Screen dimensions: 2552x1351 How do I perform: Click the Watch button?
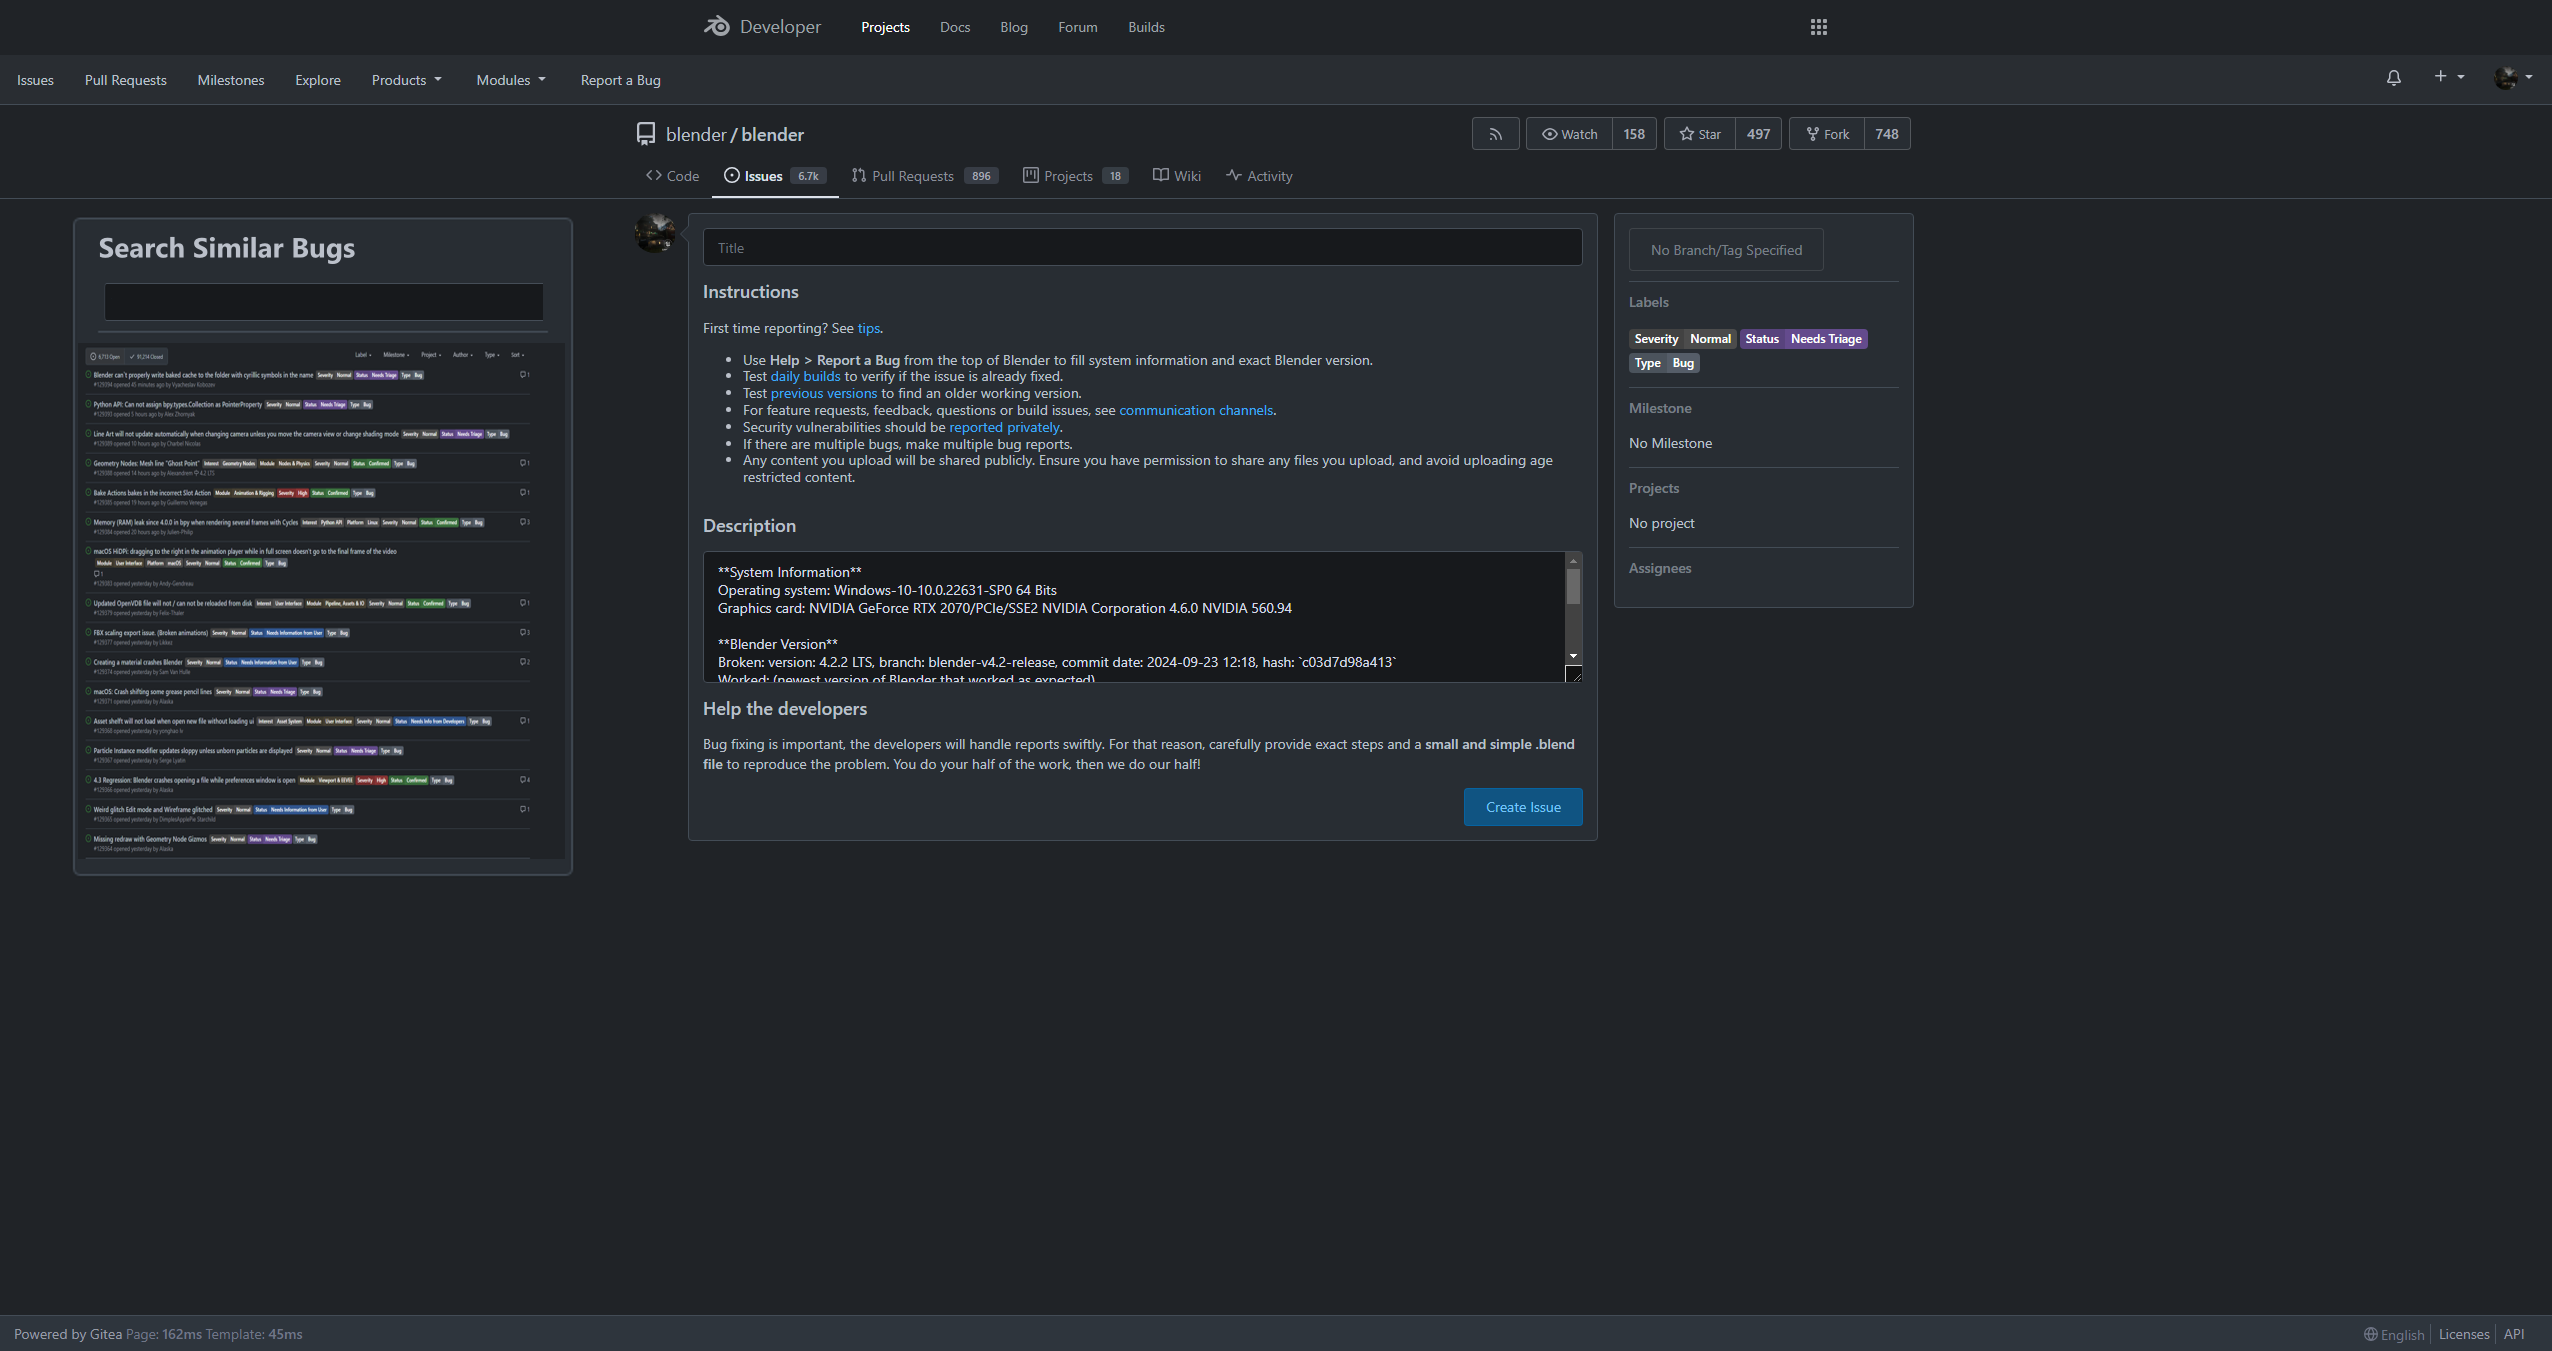tap(1569, 134)
